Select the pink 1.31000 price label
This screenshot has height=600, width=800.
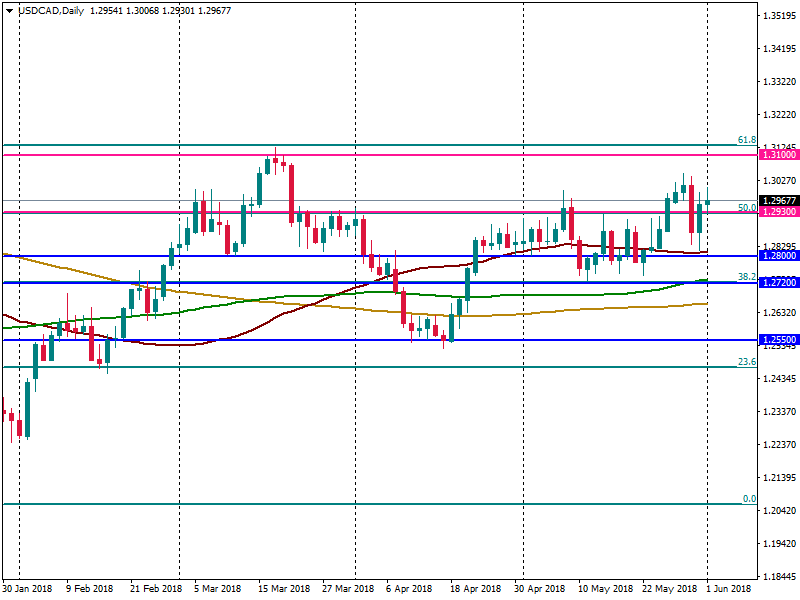point(779,155)
